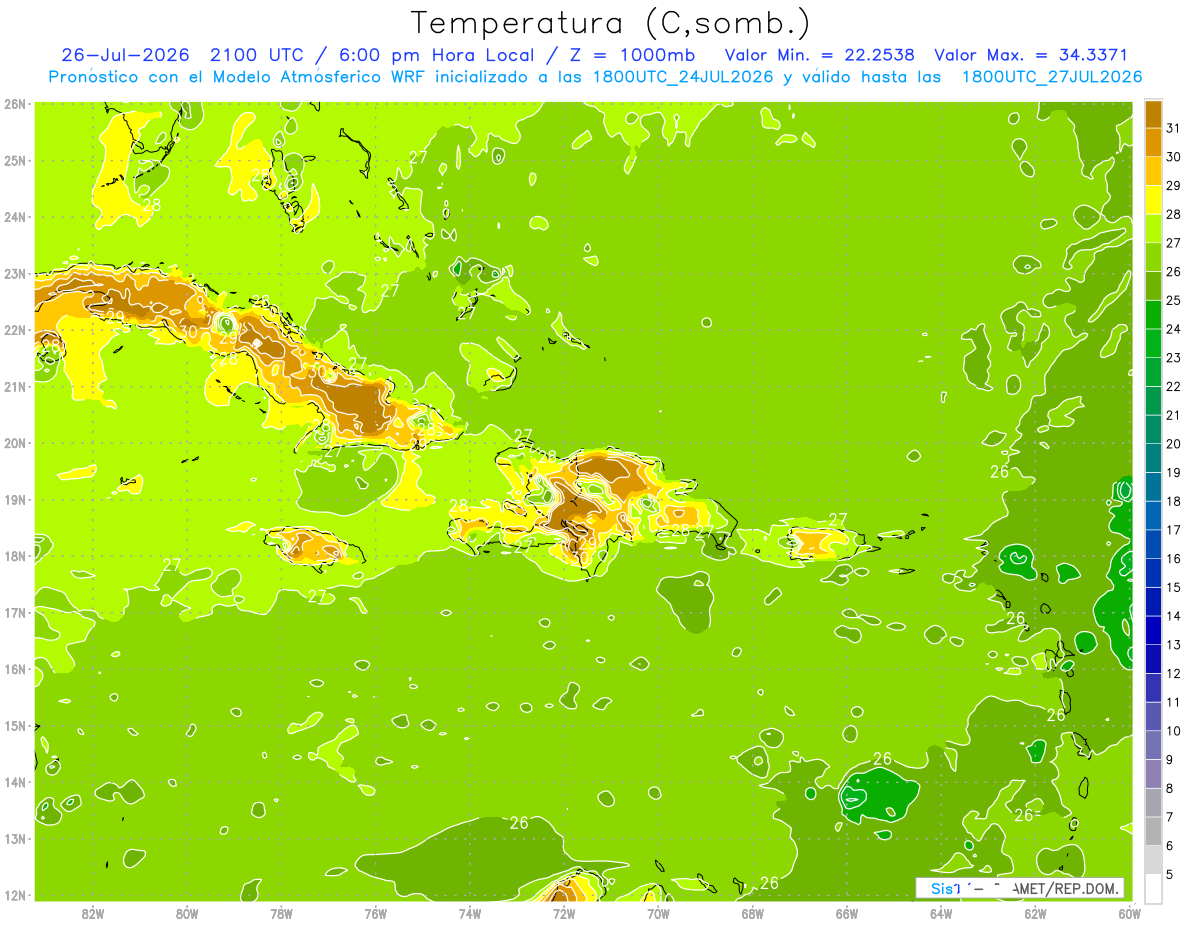Click the "70W" longitude axis label
The height and width of the screenshot is (927, 1200).
(658, 913)
